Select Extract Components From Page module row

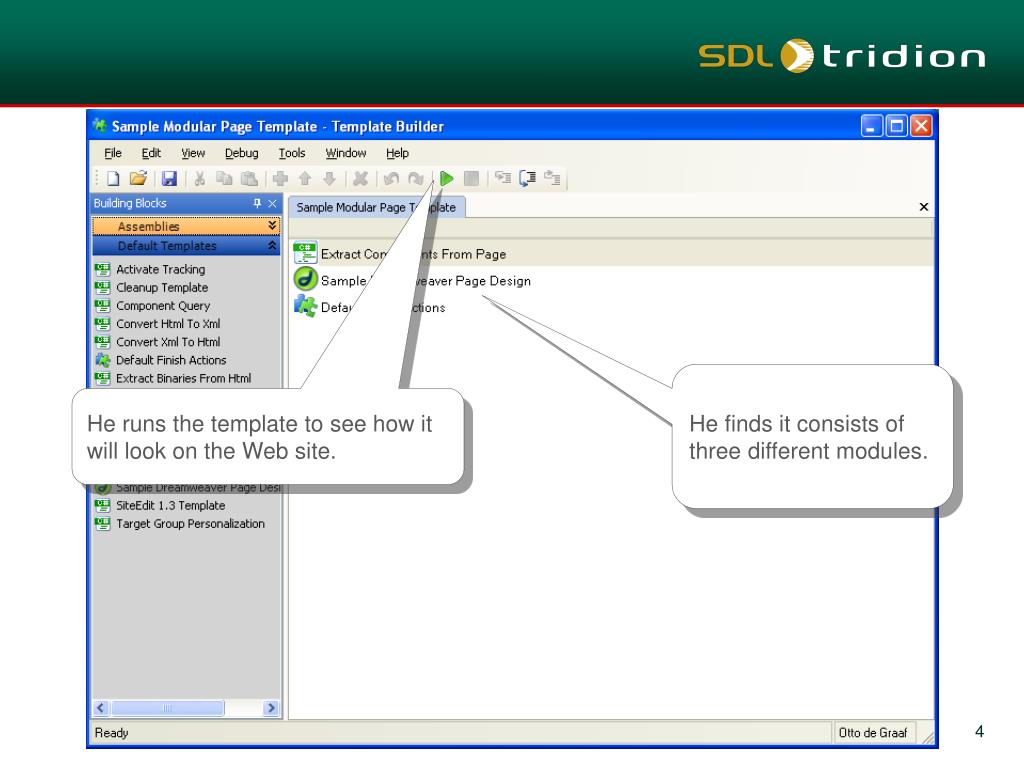[x=611, y=253]
